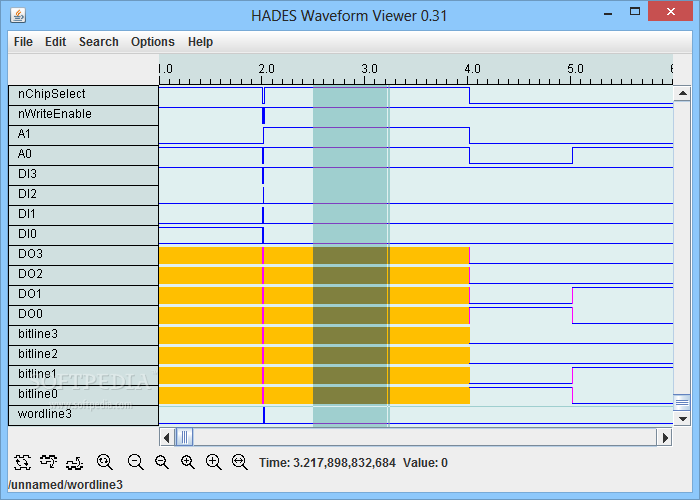
Task: Click the large zoom out magnifier icon
Action: point(136,462)
